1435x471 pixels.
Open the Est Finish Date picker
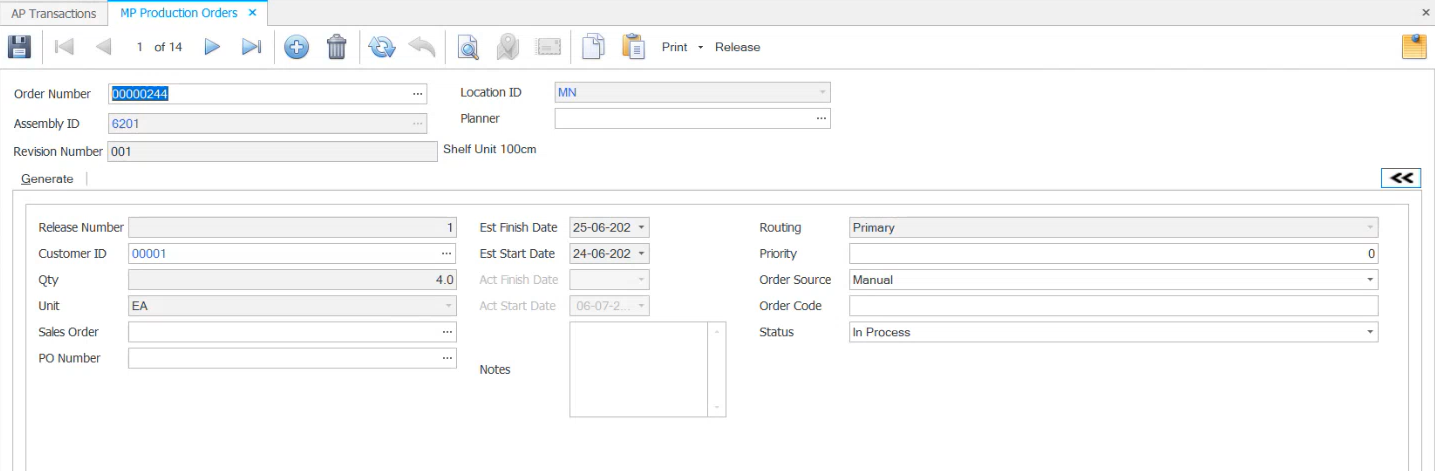641,228
